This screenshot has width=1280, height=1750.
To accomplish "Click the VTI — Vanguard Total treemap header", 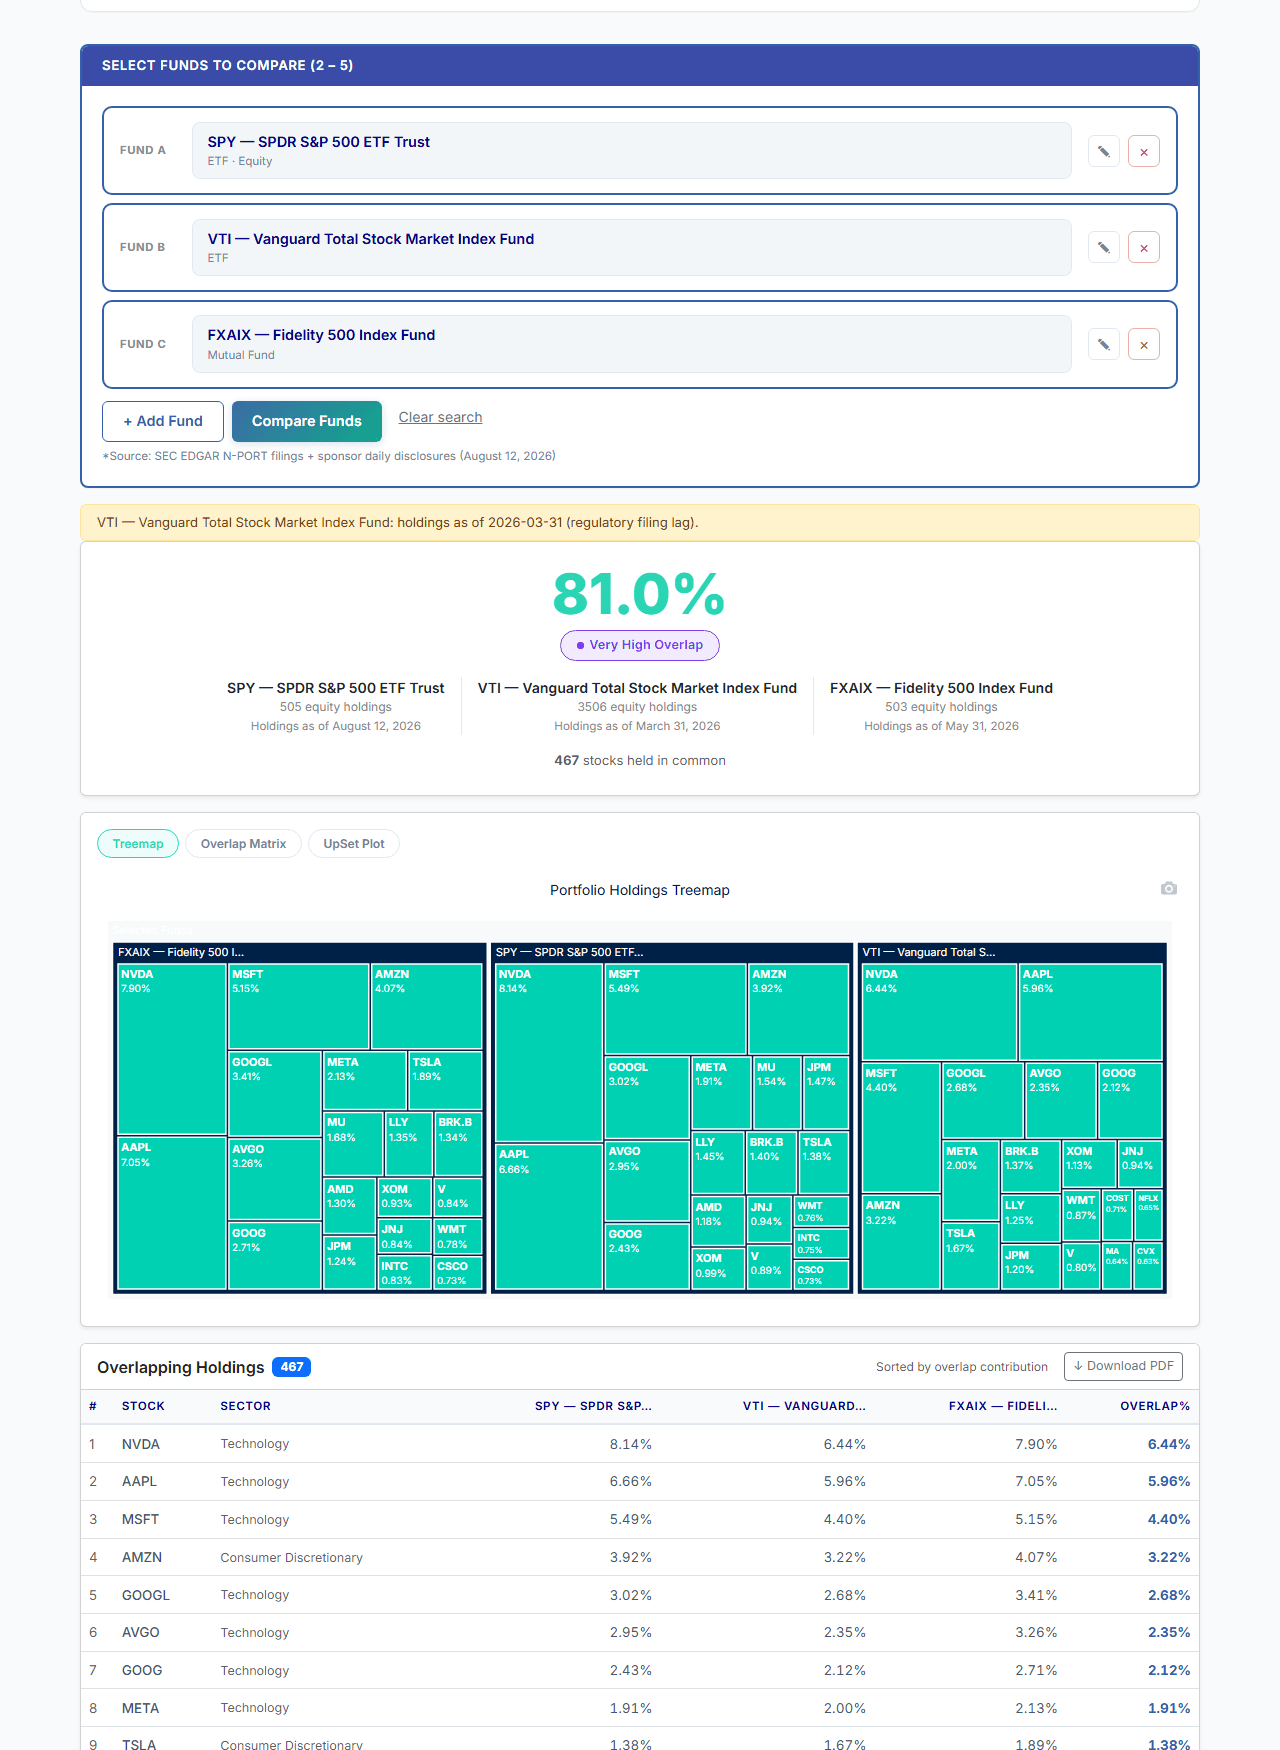I will pos(1012,952).
